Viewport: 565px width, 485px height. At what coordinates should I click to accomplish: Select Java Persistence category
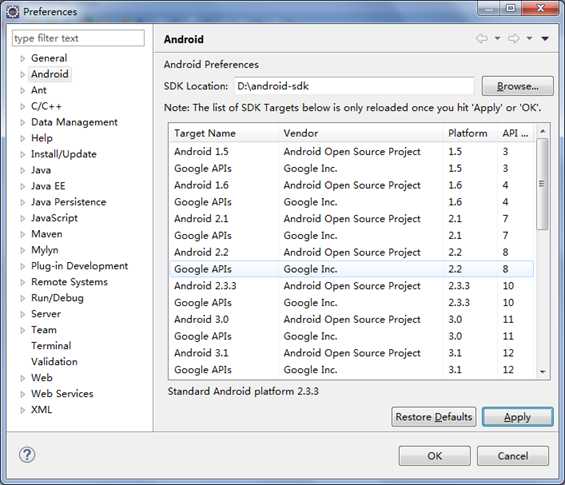coord(68,202)
